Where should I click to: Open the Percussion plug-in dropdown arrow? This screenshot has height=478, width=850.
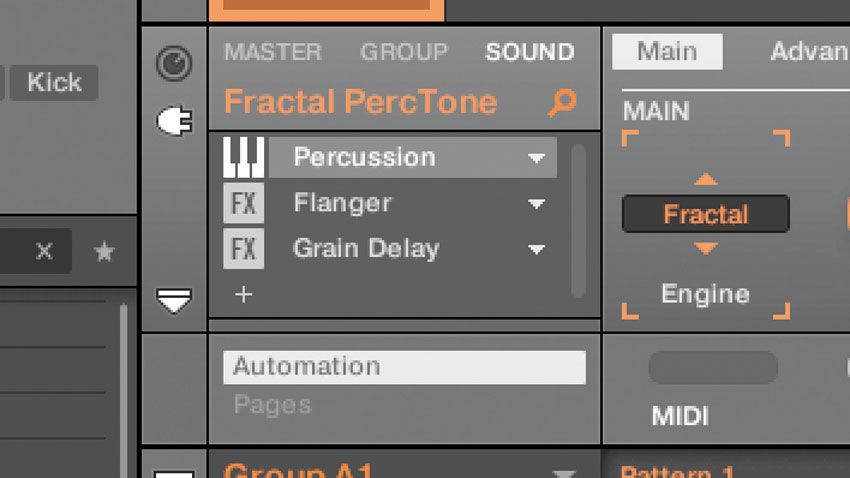tap(536, 158)
